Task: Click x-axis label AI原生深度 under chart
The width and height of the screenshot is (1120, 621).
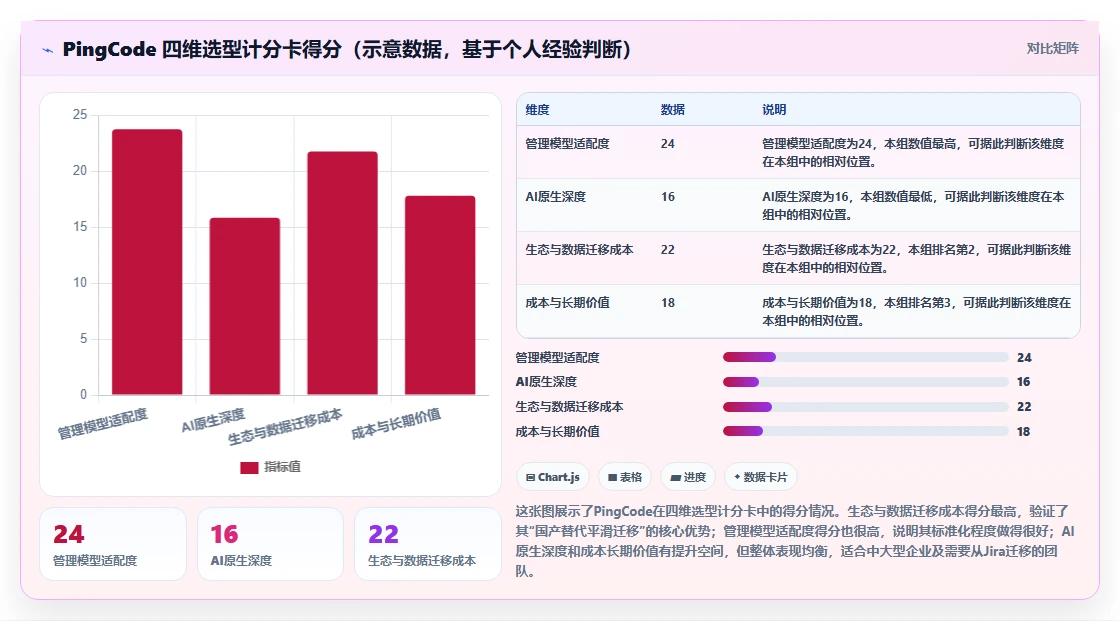Action: [213, 420]
